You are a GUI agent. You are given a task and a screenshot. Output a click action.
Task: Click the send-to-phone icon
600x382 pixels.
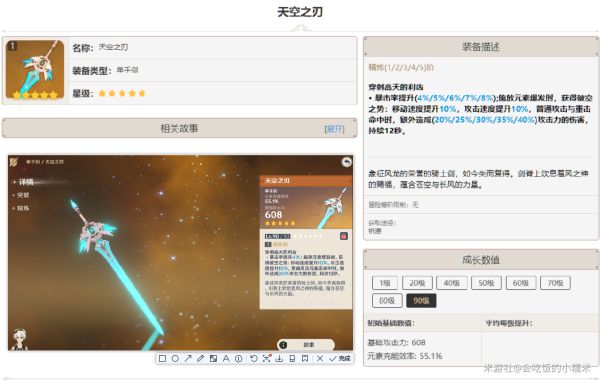[292, 359]
